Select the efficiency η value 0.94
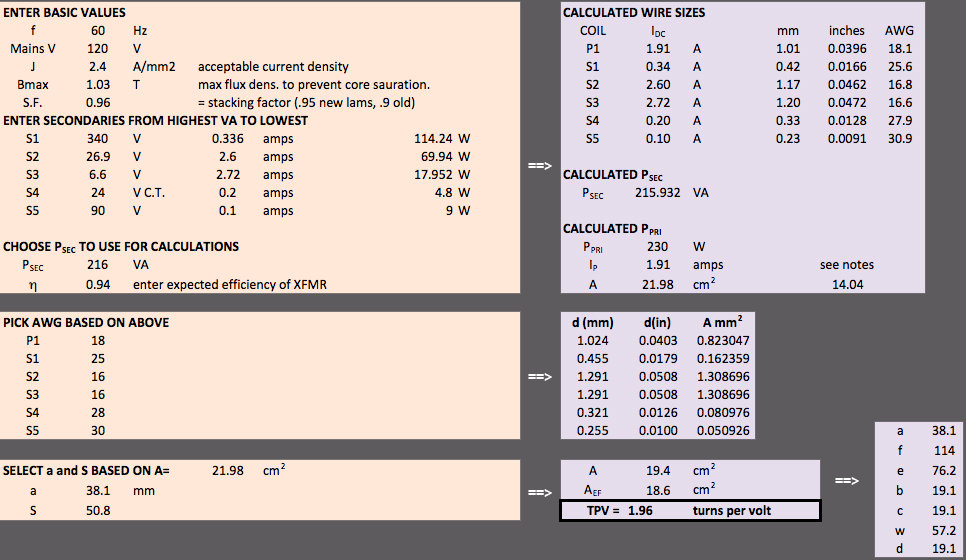The image size is (966, 560). [98, 285]
